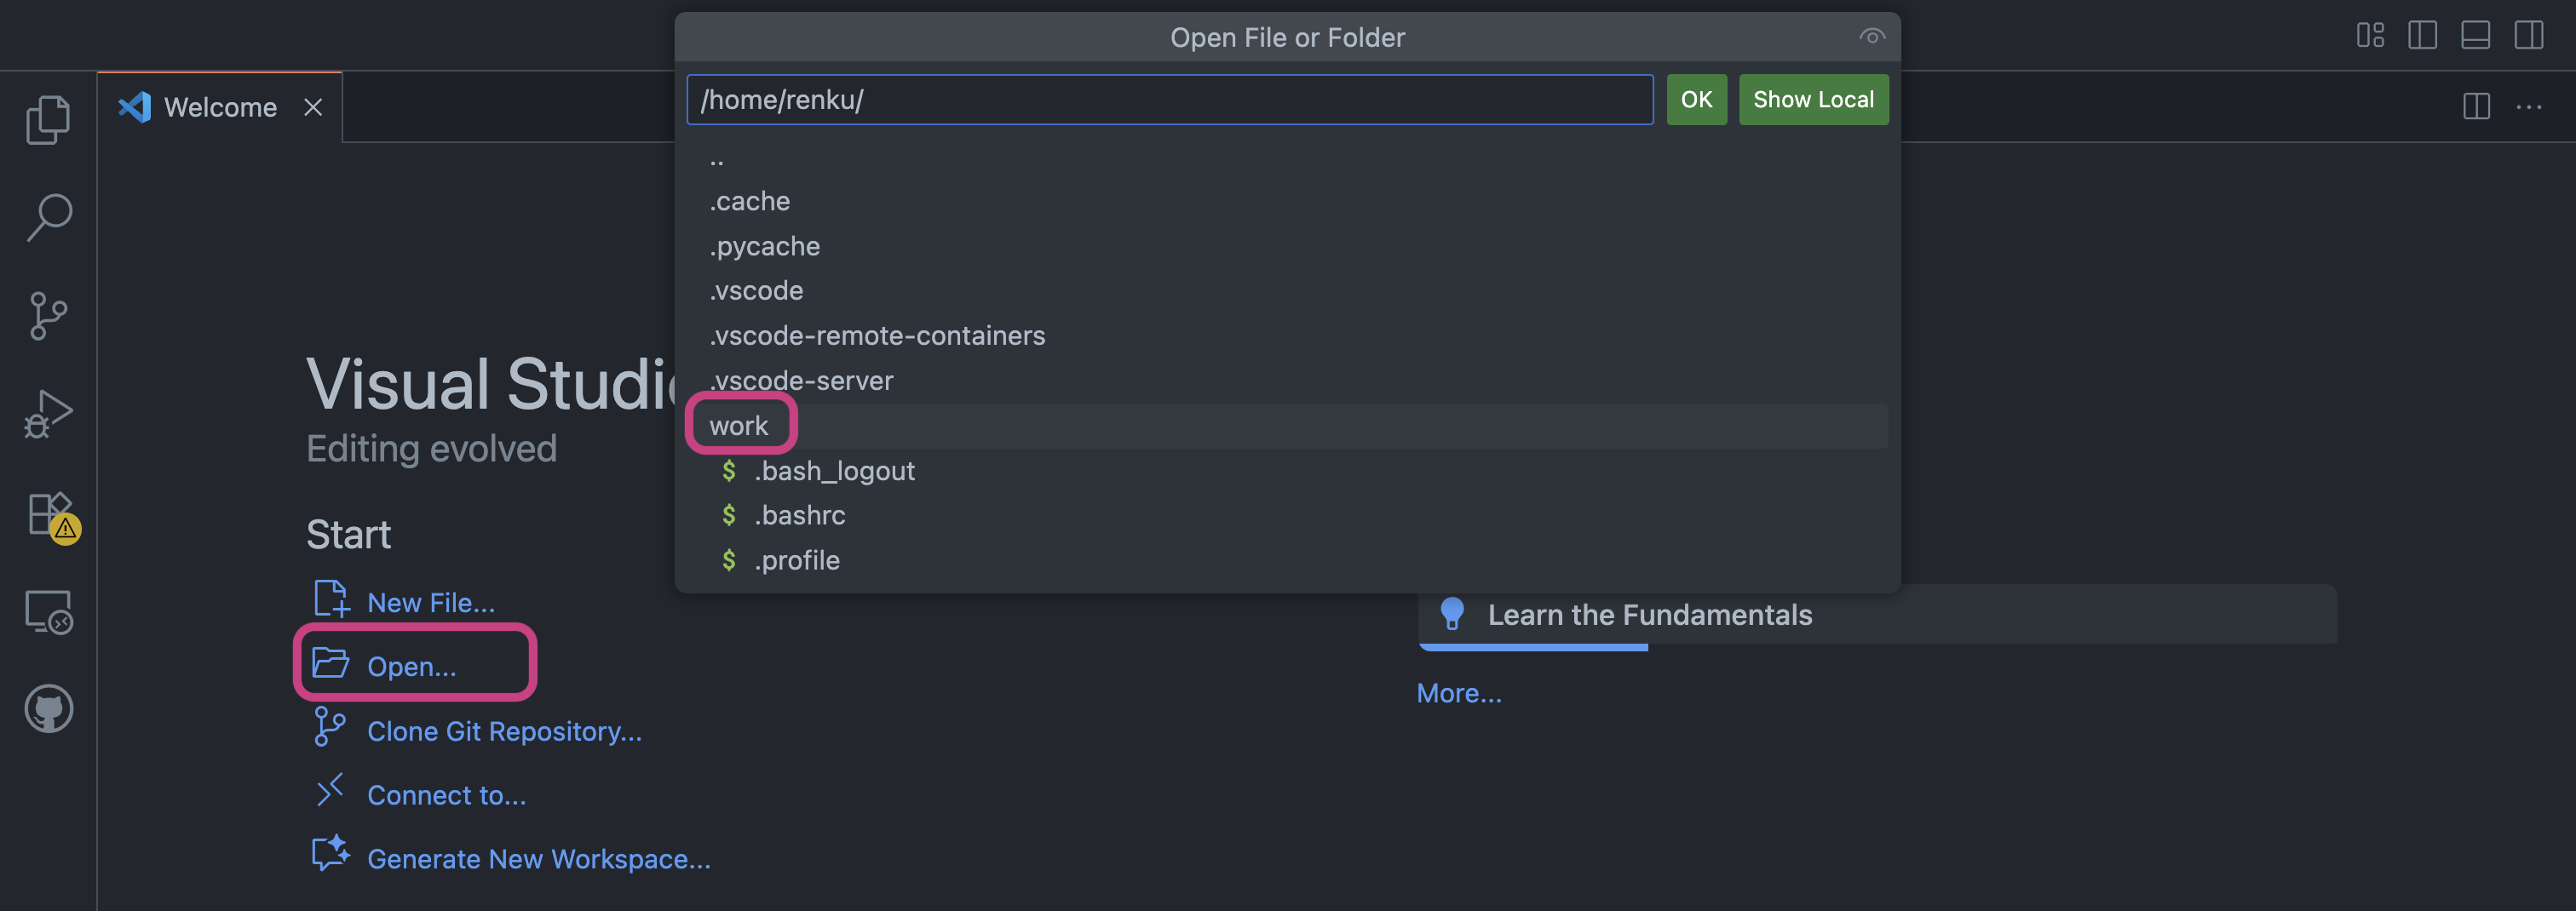Click the split editor right icon
2576x911 pixels.
pyautogui.click(x=2476, y=106)
